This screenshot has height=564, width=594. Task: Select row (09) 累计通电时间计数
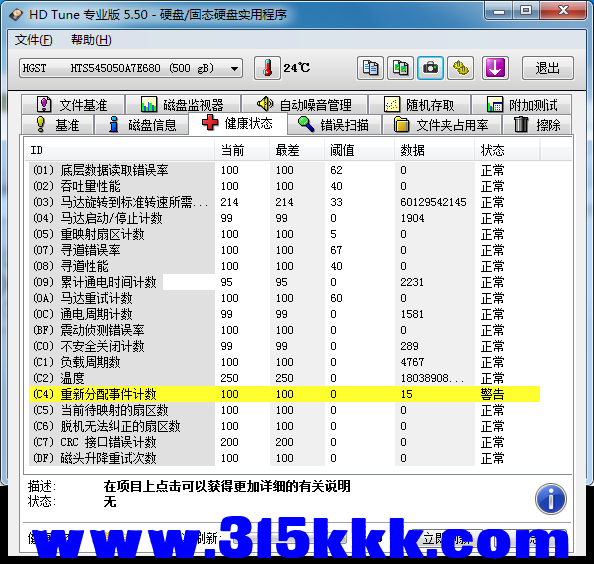(284, 282)
